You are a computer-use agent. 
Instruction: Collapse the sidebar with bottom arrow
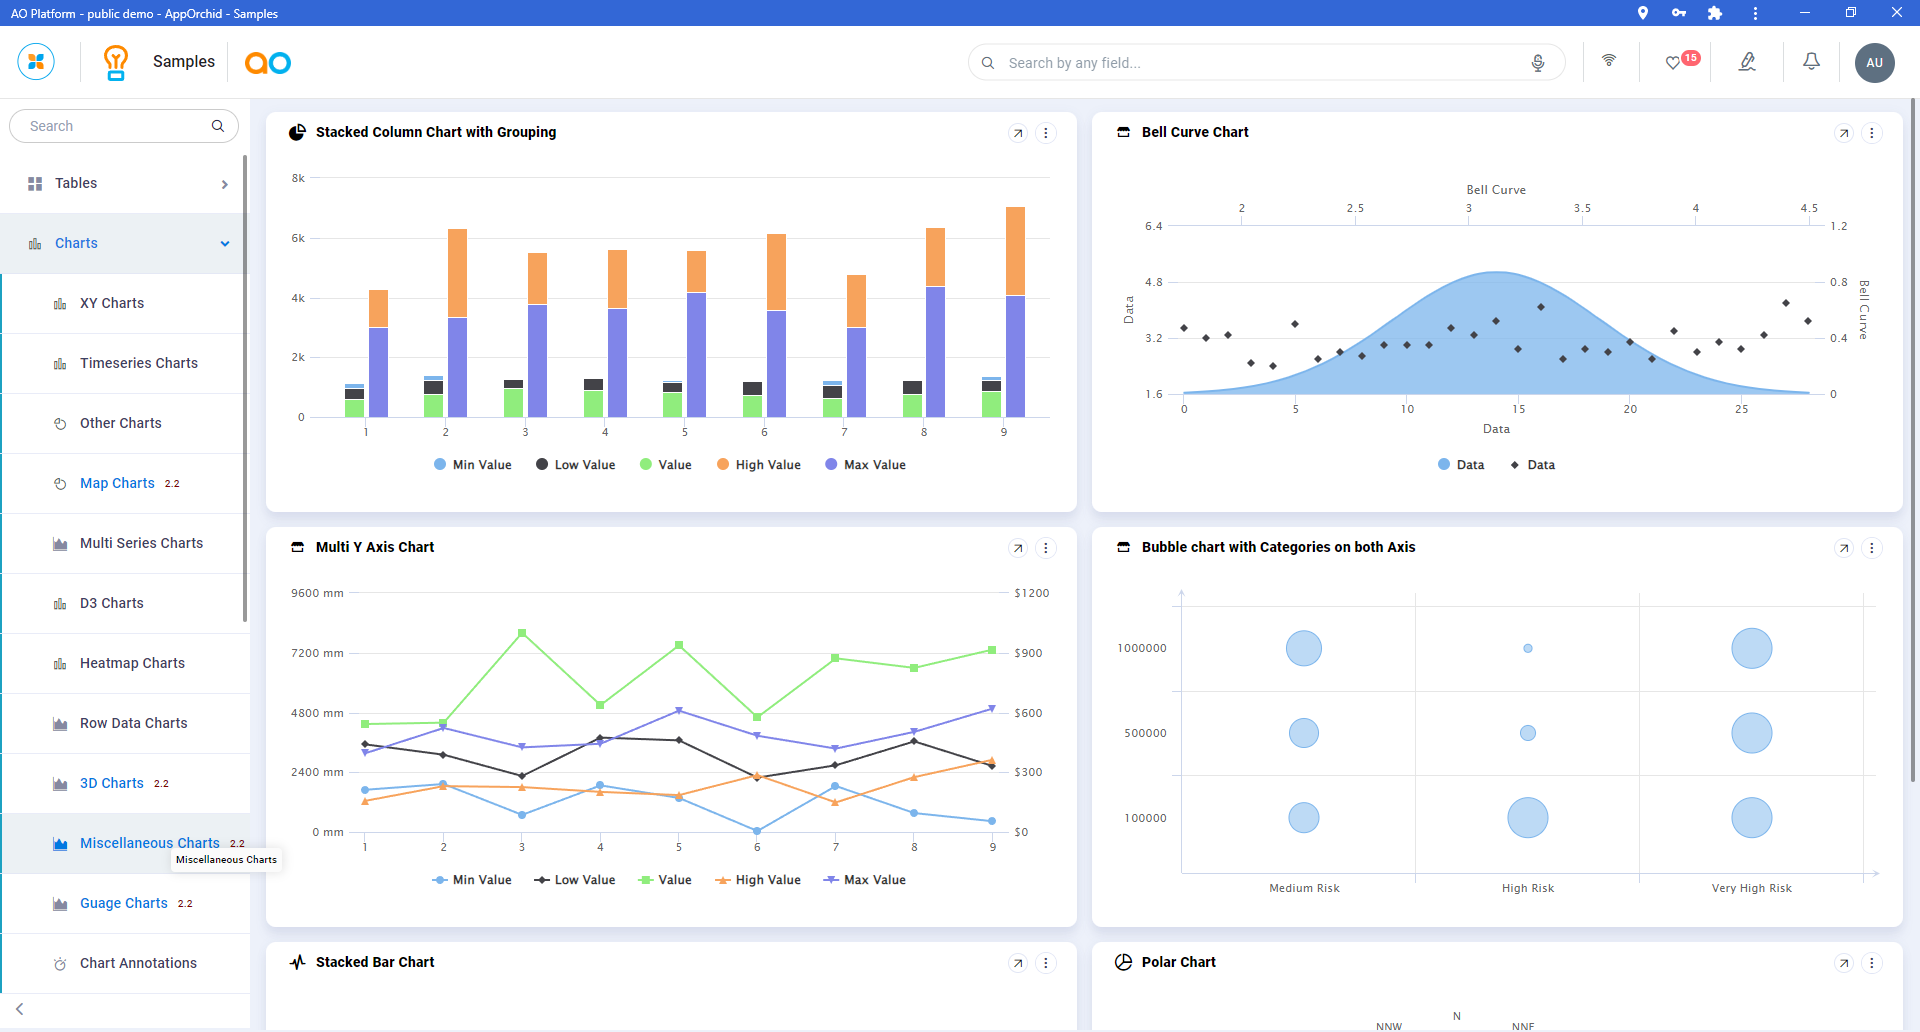20,1009
